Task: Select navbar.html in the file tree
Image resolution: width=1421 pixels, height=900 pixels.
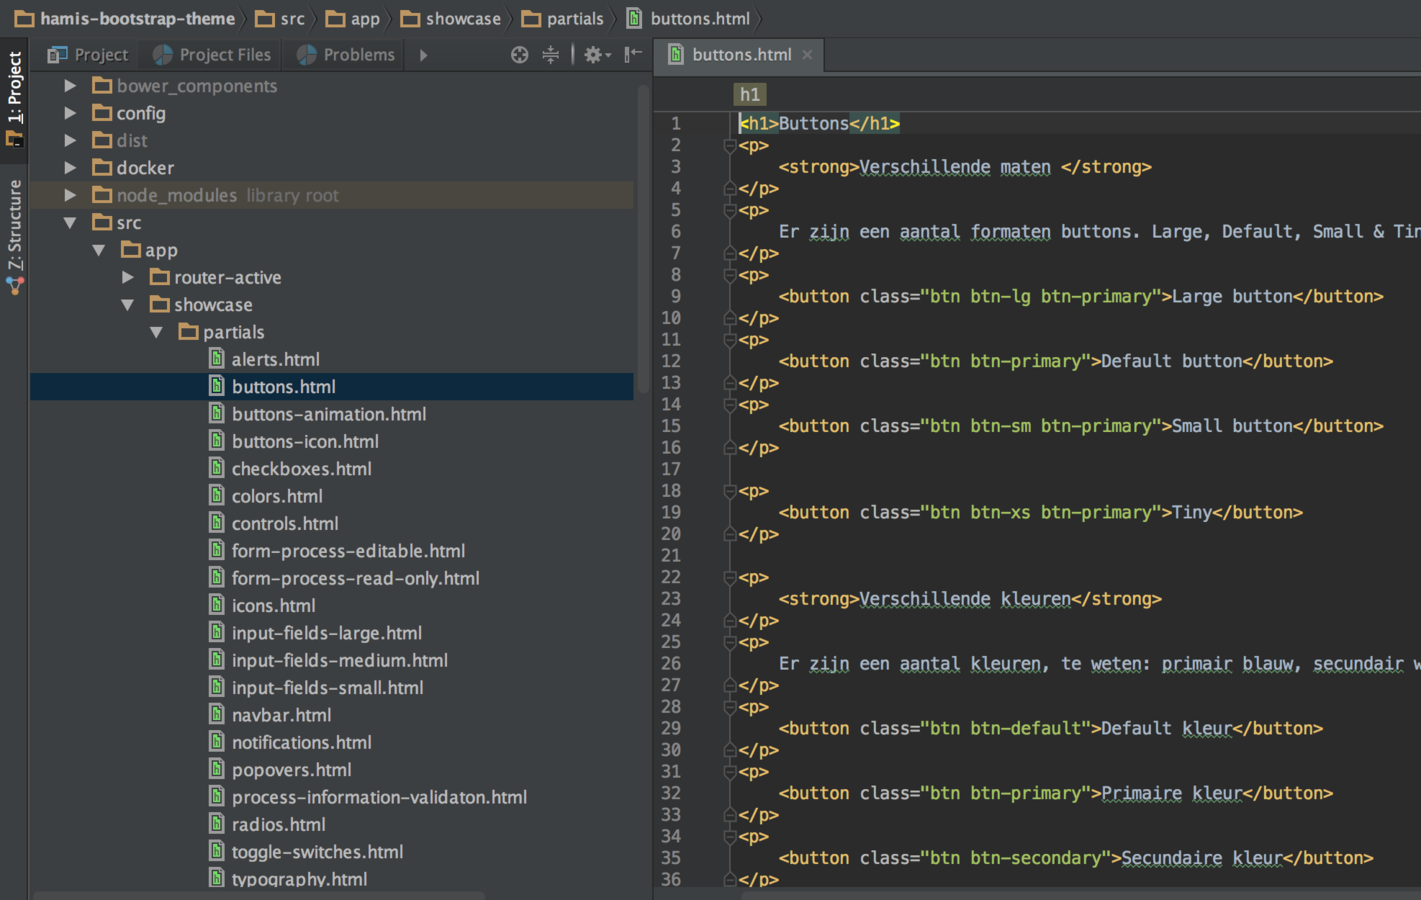Action: tap(281, 715)
